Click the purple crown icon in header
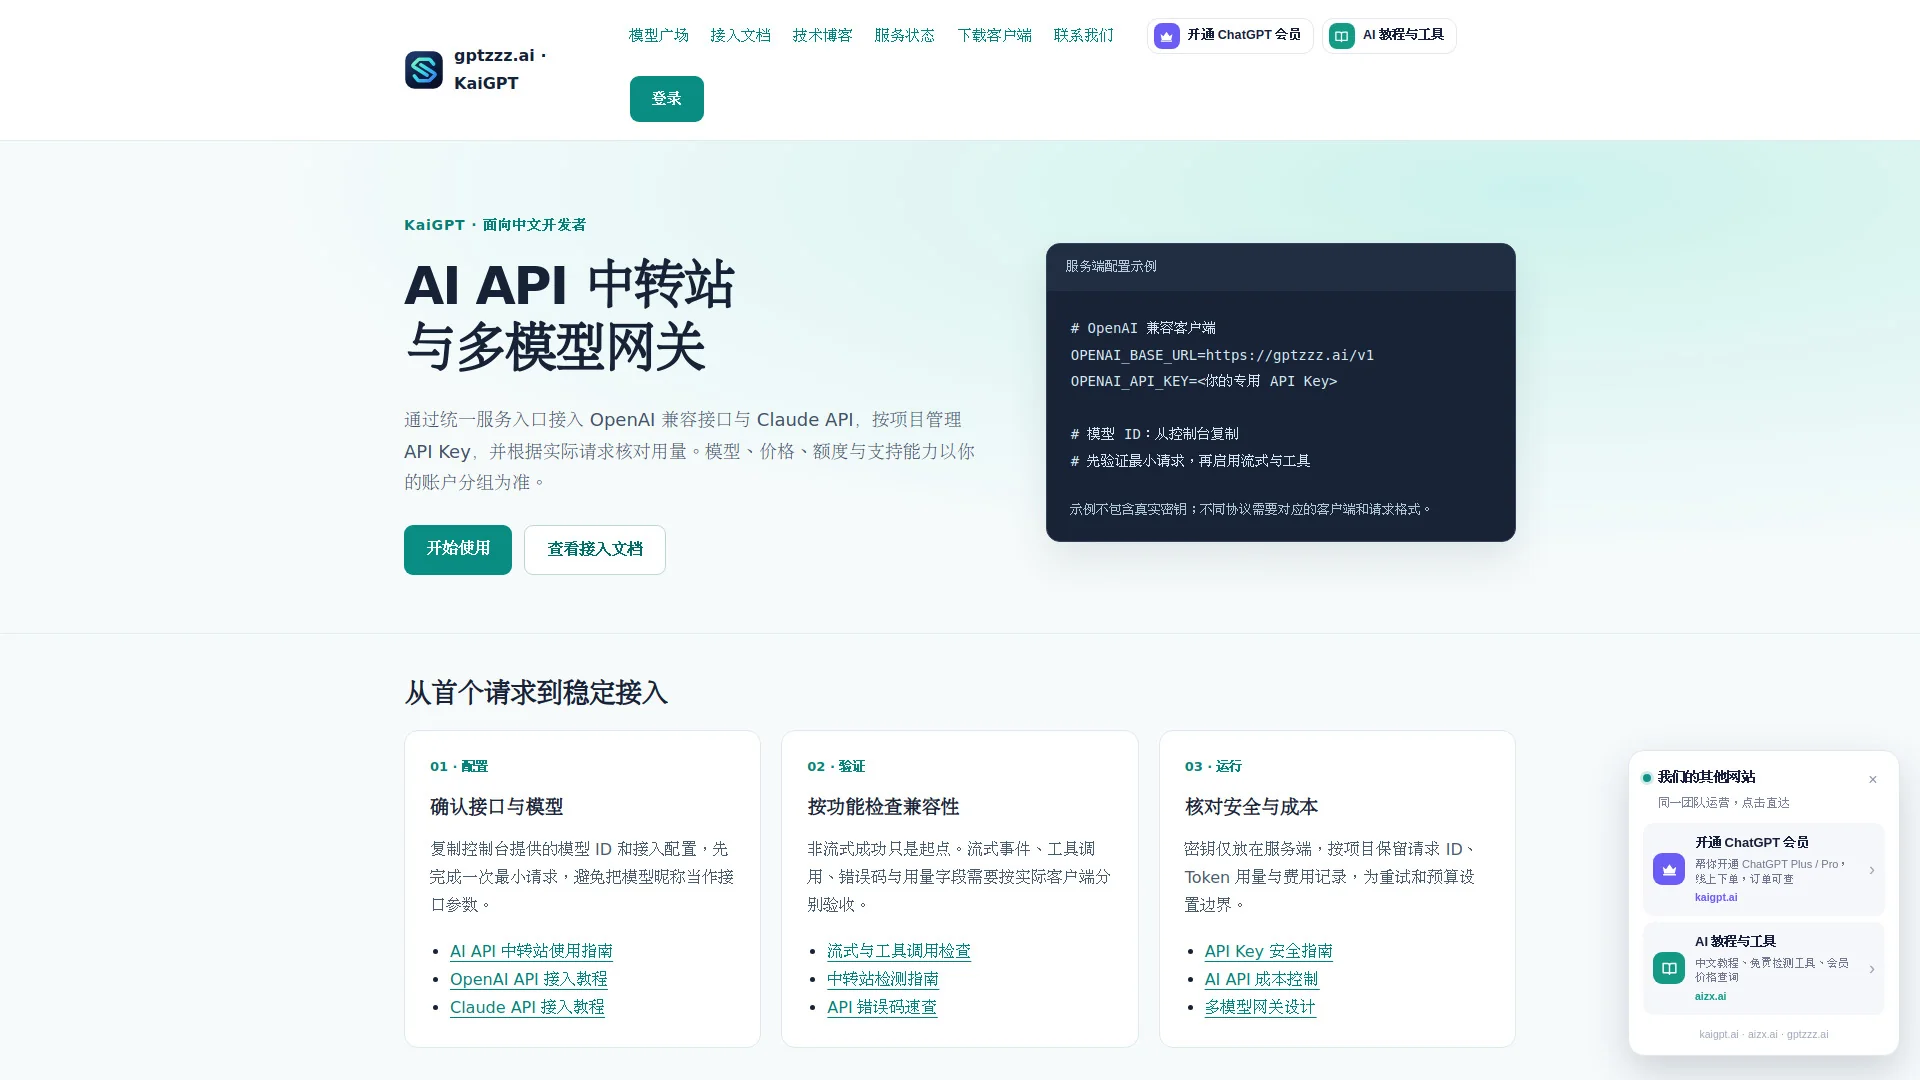Viewport: 1920px width, 1080px height. coord(1167,36)
